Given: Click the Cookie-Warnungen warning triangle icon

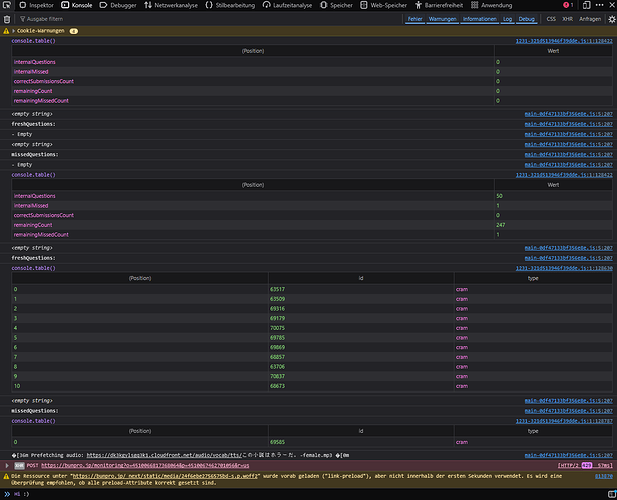Looking at the screenshot, I should (x=6, y=31).
